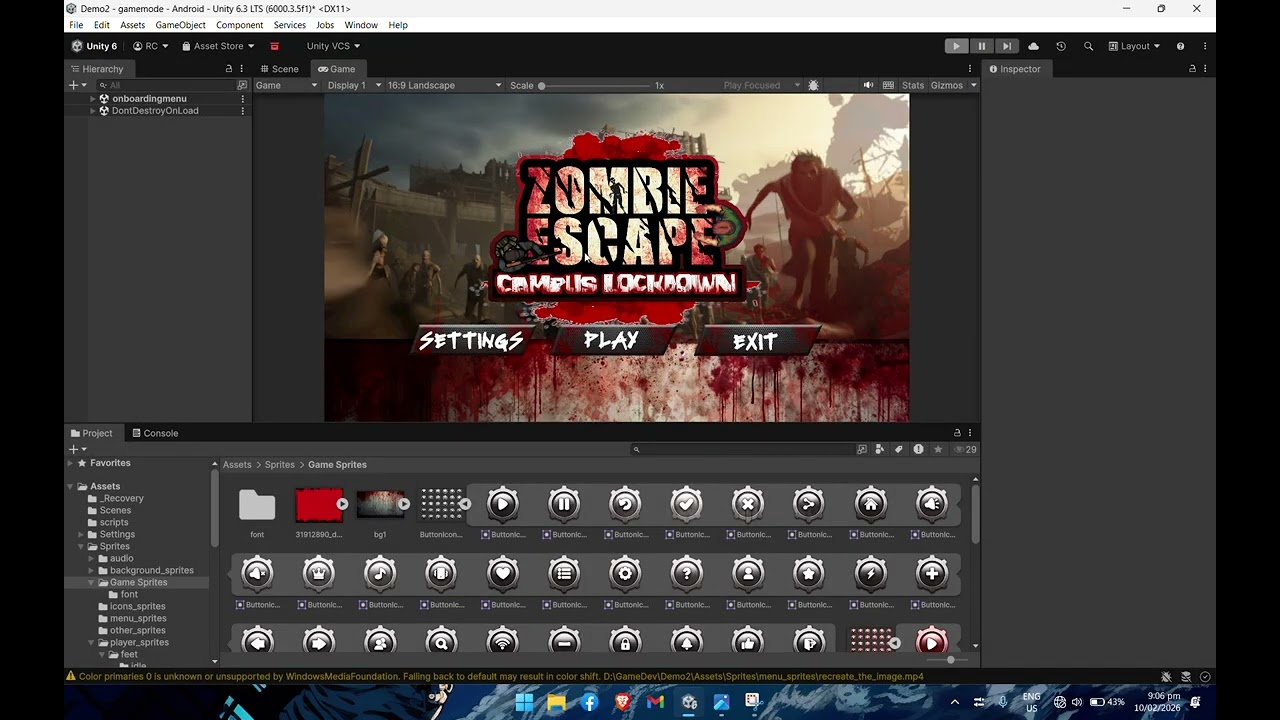
Task: Toggle the Game view shortcuts keyboard icon
Action: click(x=888, y=85)
